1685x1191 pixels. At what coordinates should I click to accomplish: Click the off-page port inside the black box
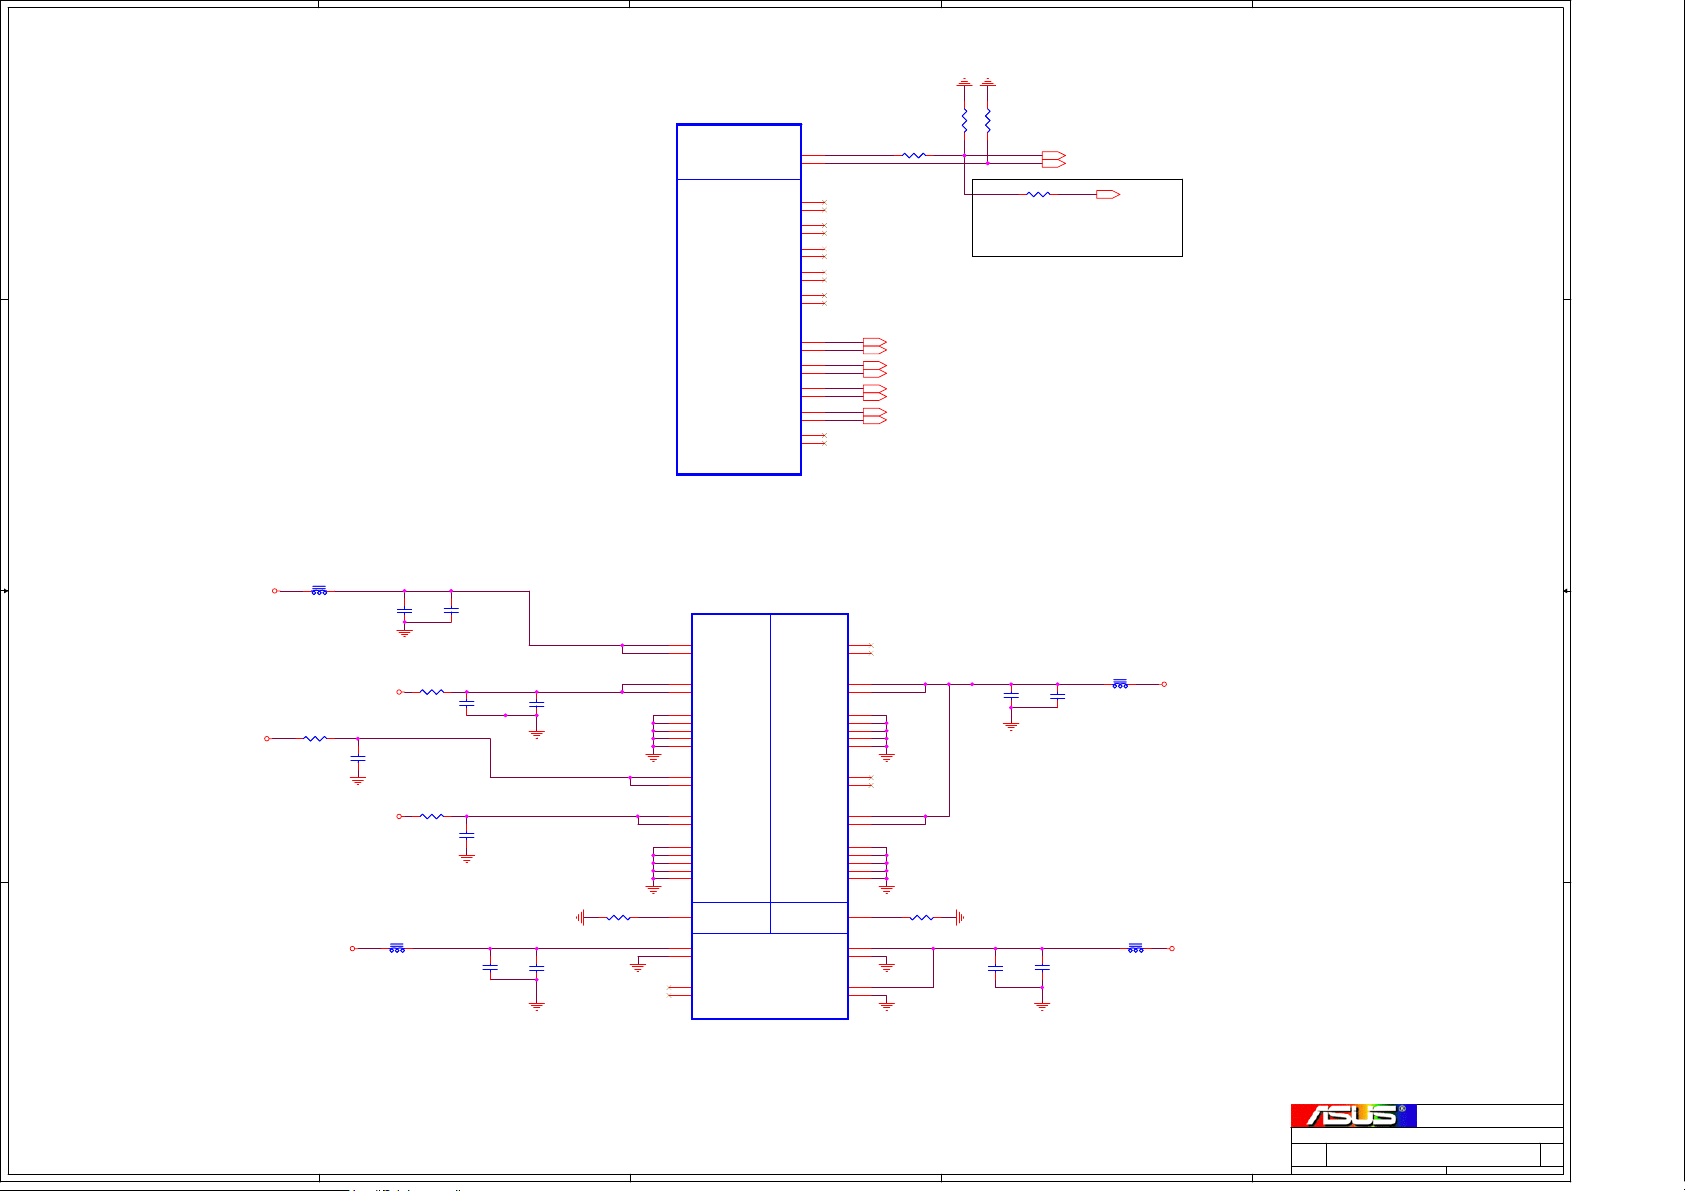click(1107, 194)
